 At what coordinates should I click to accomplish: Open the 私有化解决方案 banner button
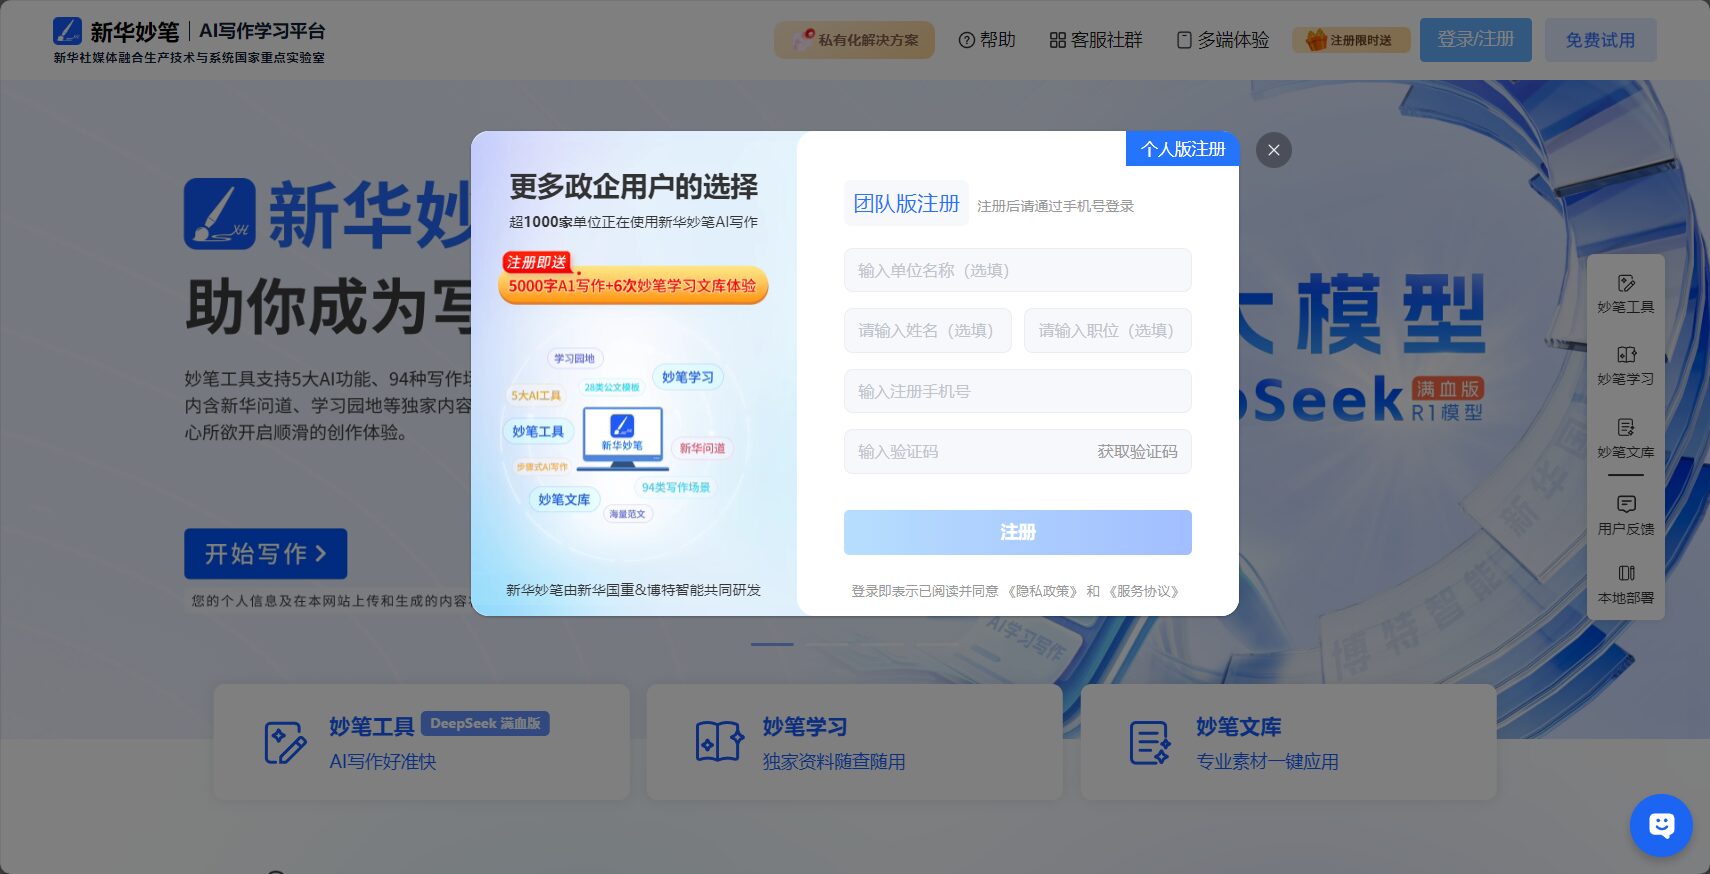[x=854, y=40]
